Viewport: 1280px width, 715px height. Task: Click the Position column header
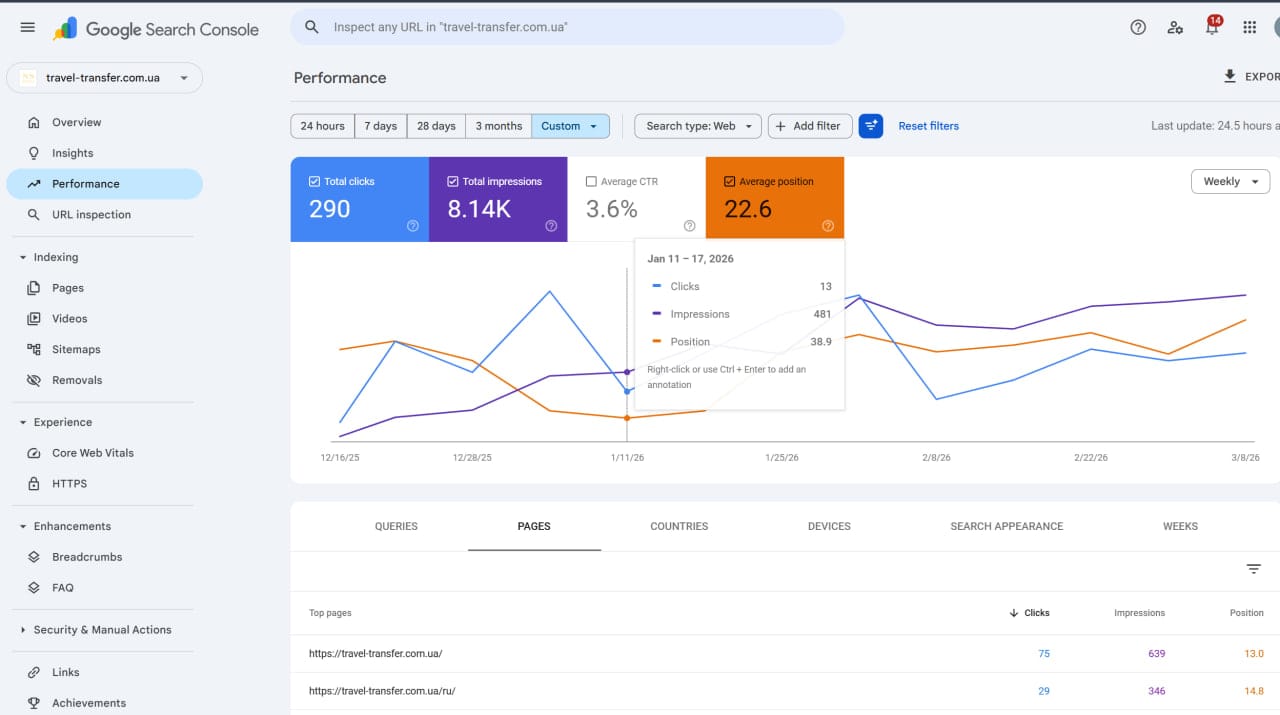[1247, 613]
